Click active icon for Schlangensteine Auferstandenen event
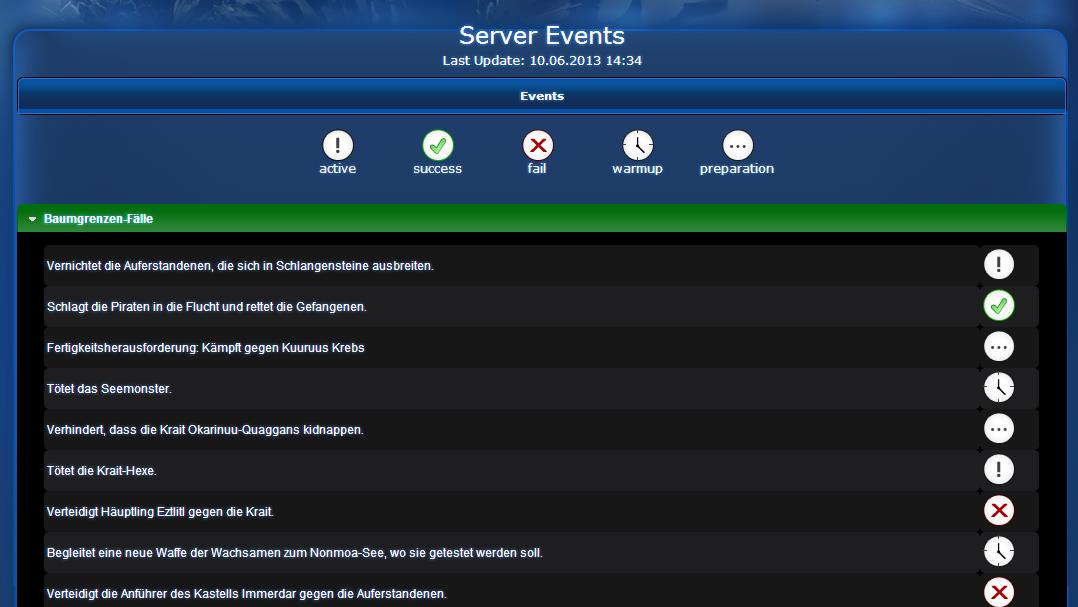1078x607 pixels. pyautogui.click(x=998, y=264)
